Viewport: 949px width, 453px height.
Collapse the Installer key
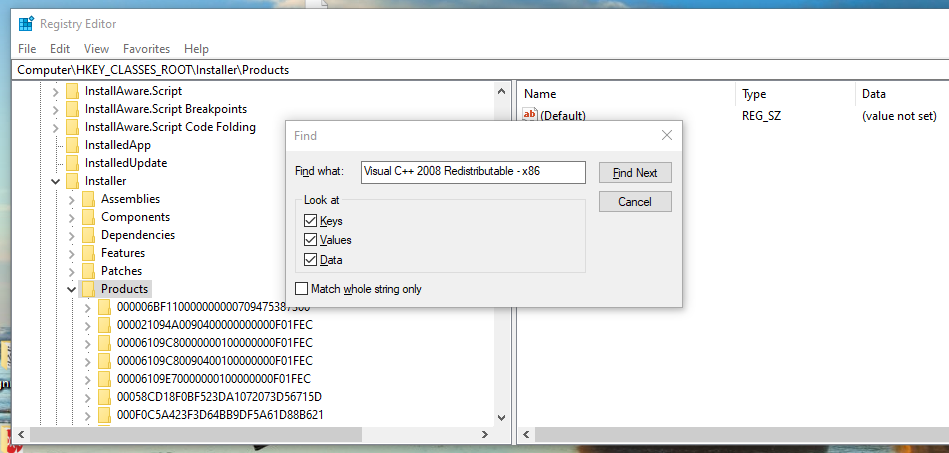pos(56,181)
